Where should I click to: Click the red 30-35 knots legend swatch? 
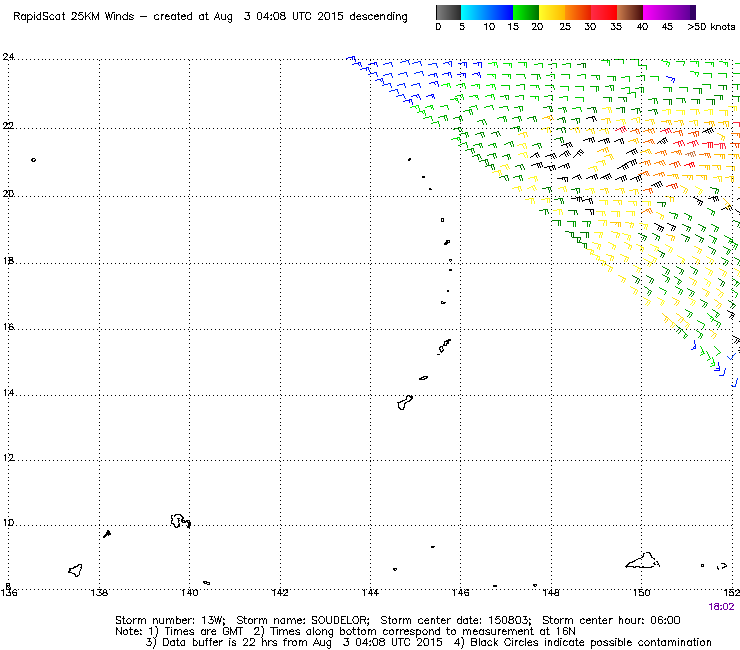coord(604,12)
